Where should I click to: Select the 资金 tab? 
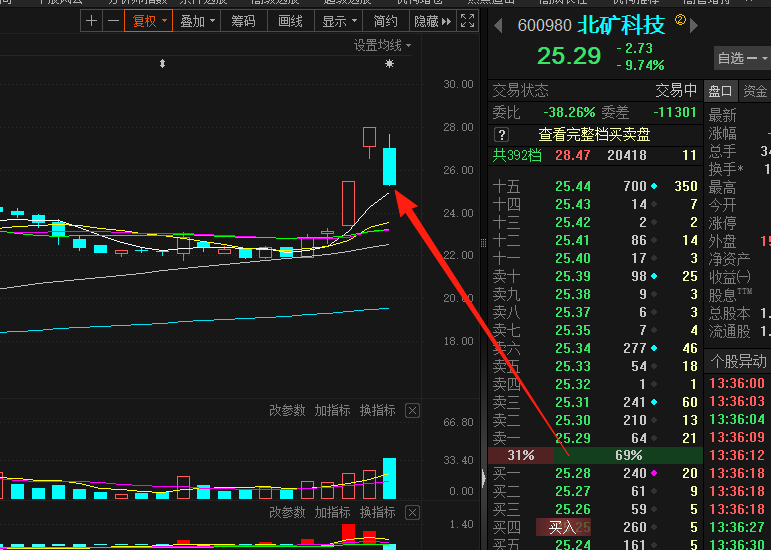pyautogui.click(x=755, y=91)
